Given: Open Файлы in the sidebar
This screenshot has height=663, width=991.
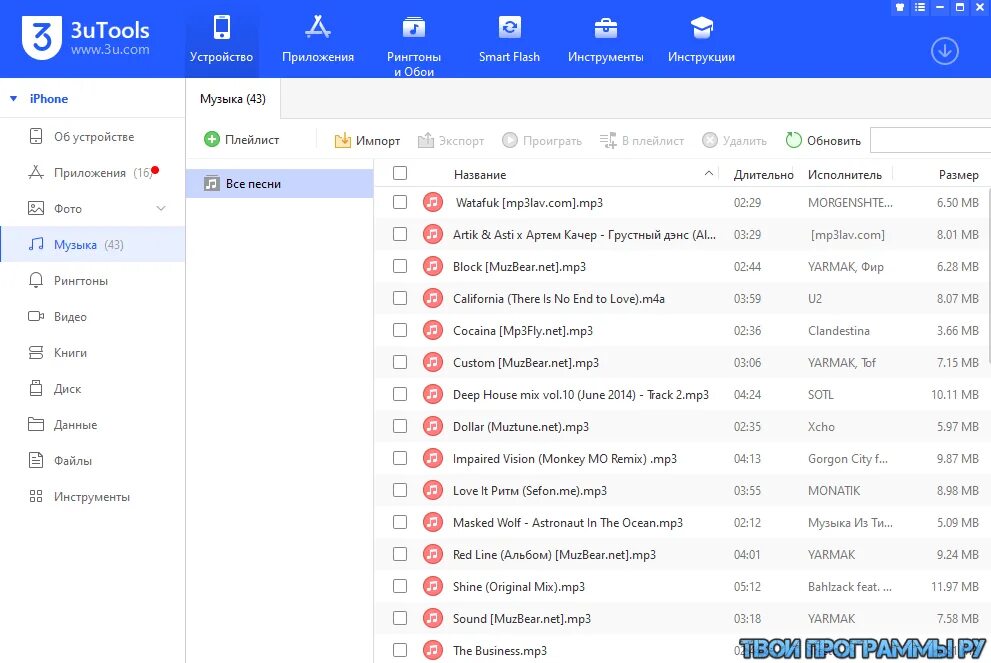Looking at the screenshot, I should tap(93, 461).
